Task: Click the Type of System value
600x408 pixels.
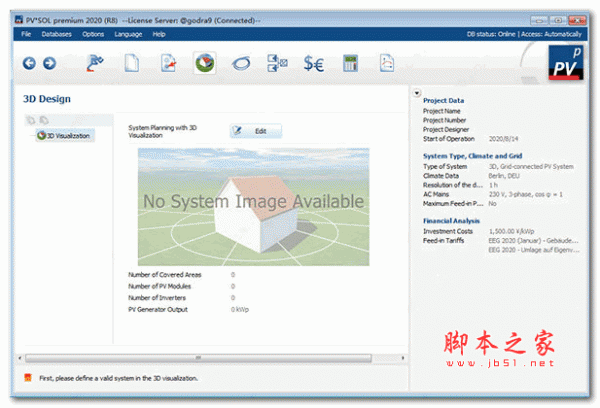Action: click(531, 166)
